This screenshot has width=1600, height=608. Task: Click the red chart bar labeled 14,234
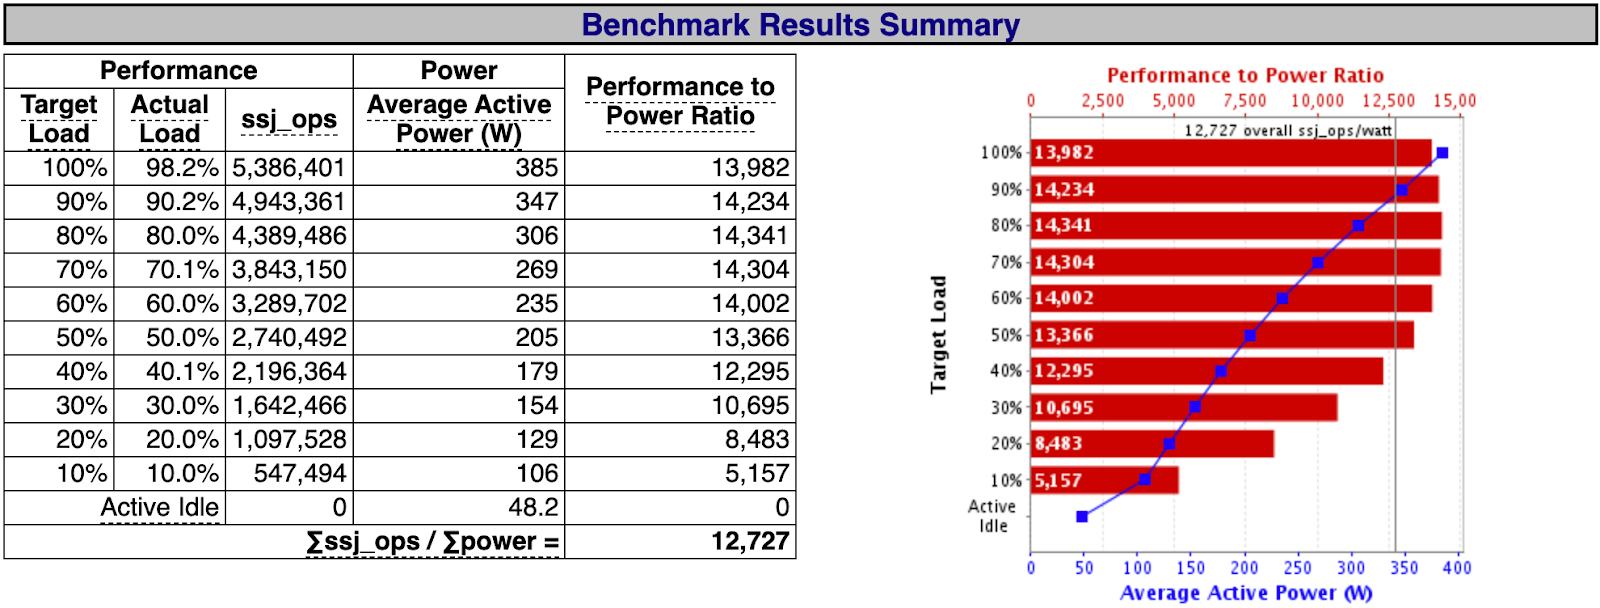tap(1235, 189)
